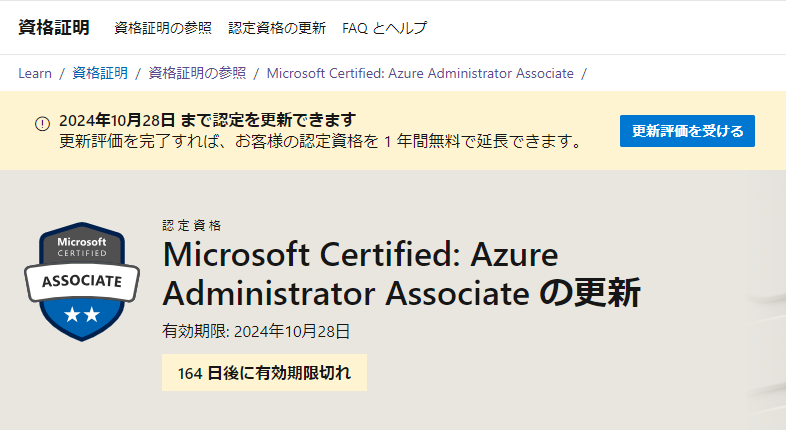Click the 有効期限: 2024年10月28日 text
The width and height of the screenshot is (786, 430).
point(256,331)
